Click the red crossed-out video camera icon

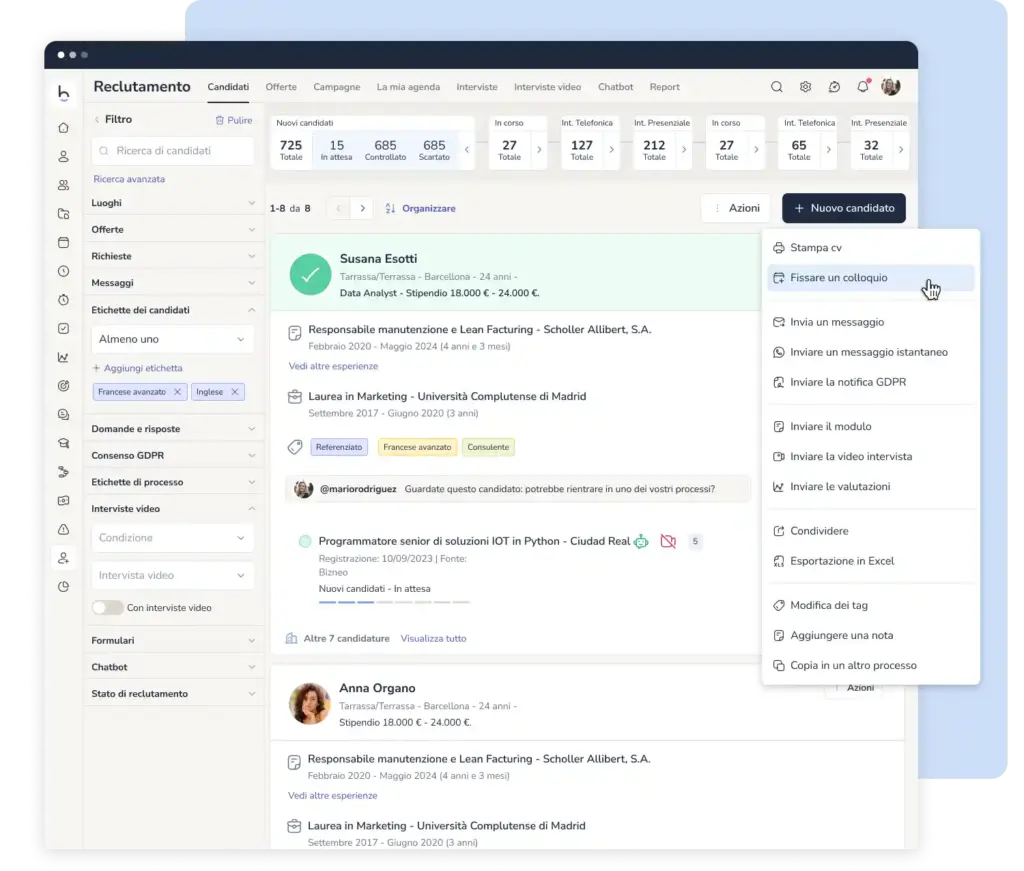[x=667, y=541]
